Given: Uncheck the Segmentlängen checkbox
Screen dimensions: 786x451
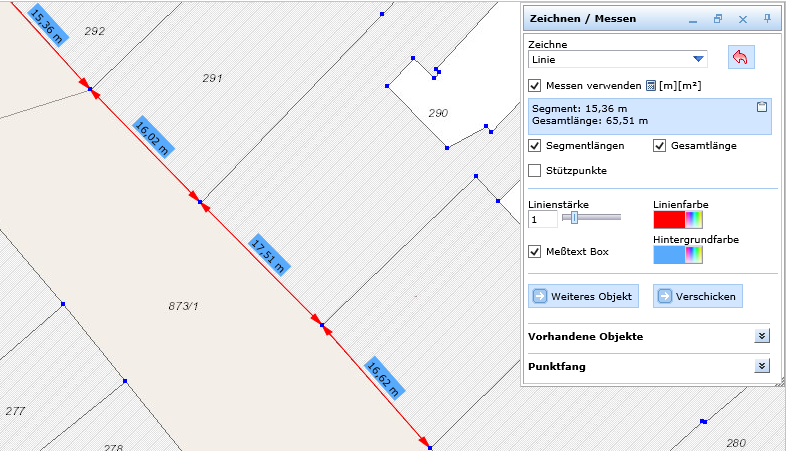Looking at the screenshot, I should point(534,146).
